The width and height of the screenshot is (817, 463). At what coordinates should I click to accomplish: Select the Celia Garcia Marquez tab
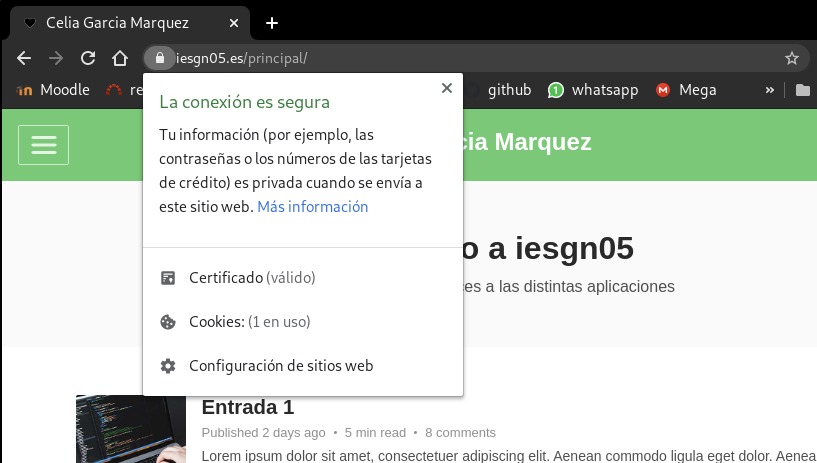[130, 23]
